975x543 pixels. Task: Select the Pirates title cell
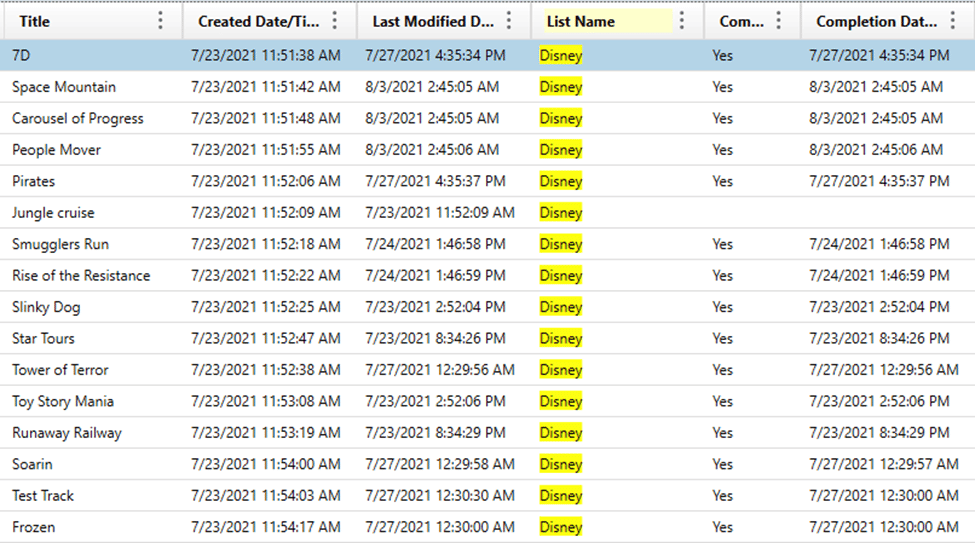[34, 181]
